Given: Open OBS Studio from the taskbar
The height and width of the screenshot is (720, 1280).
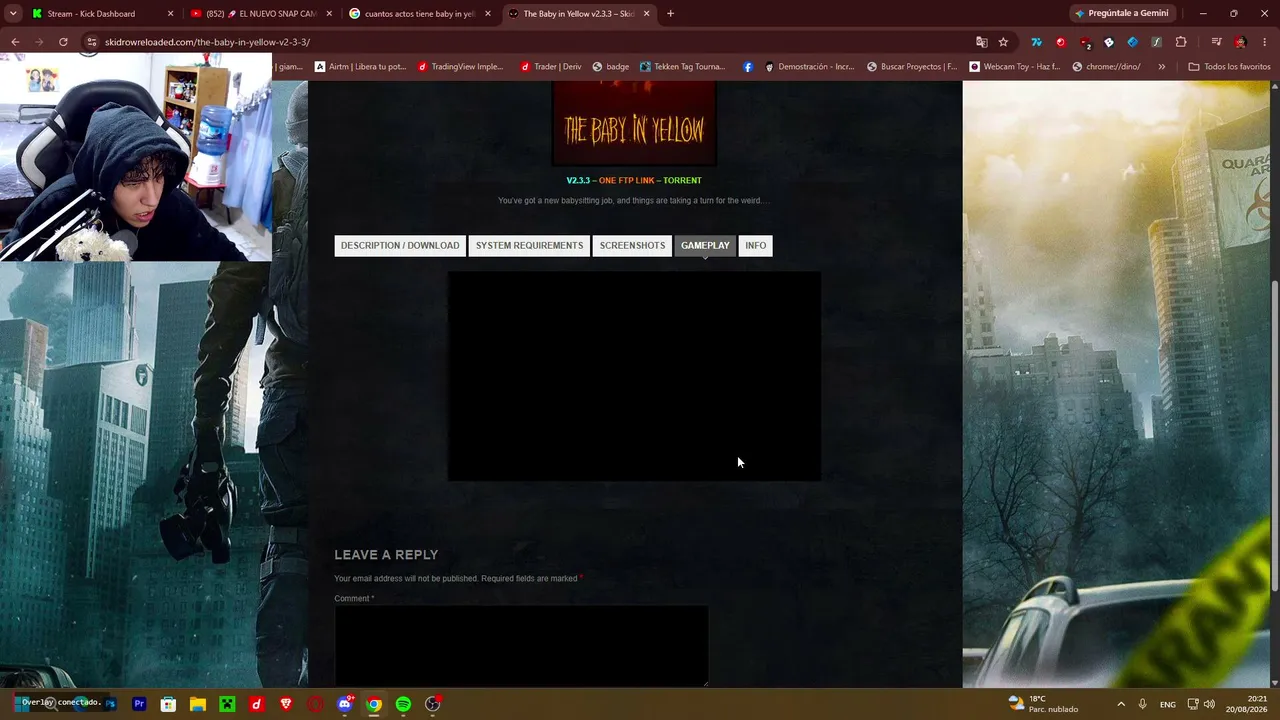Looking at the screenshot, I should click(x=433, y=704).
